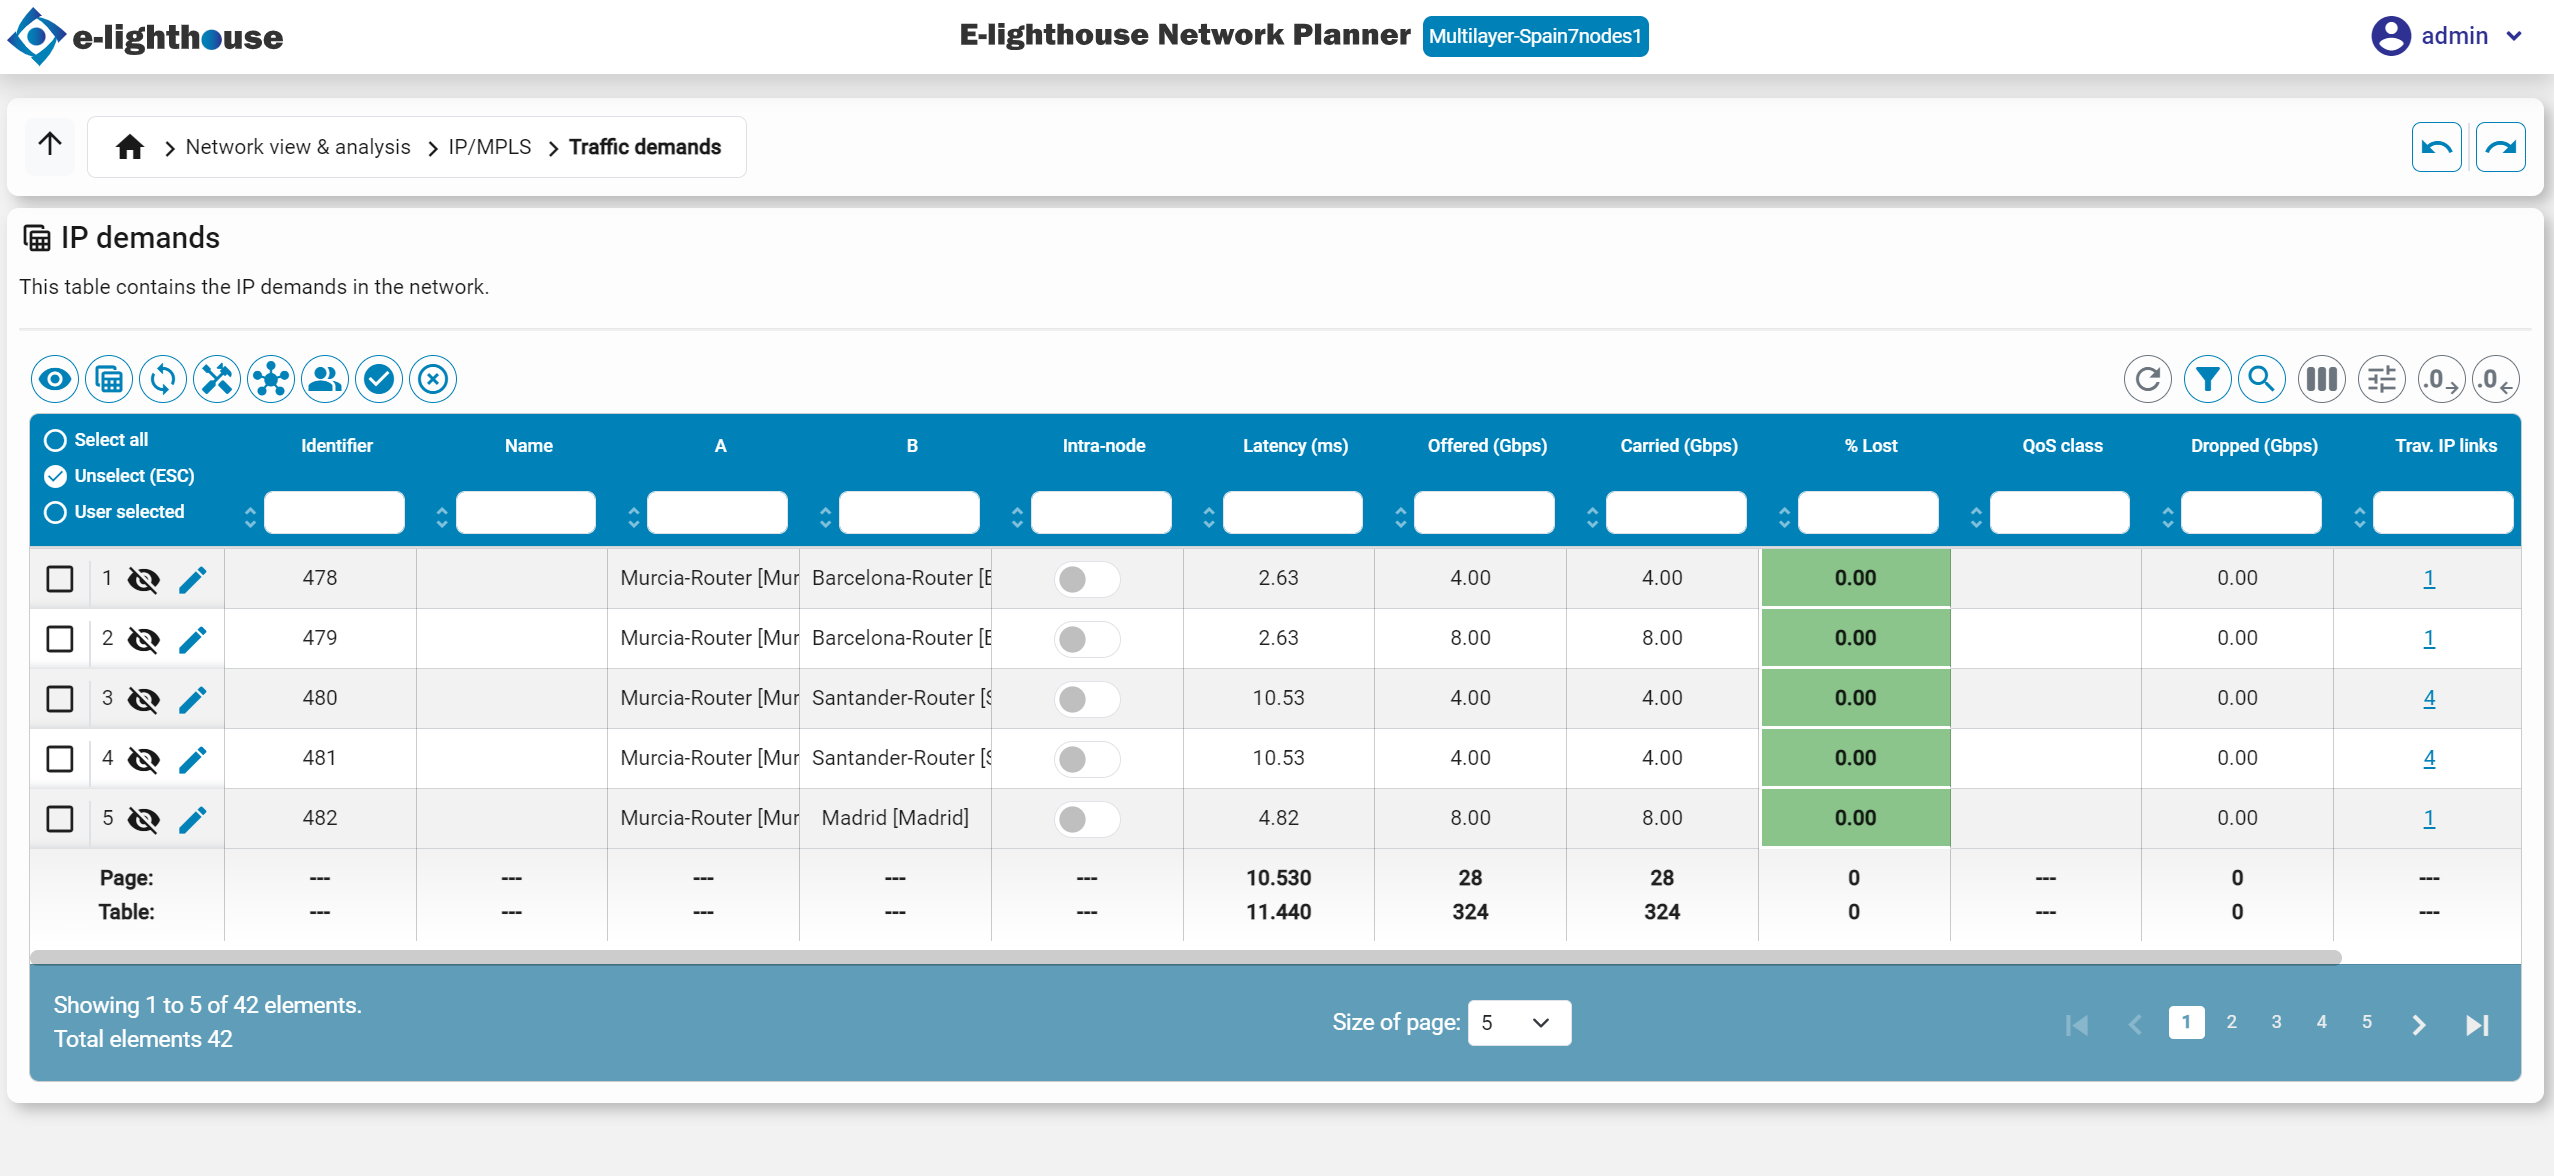Click the Identifier filter input field
The image size is (2554, 1176).
334,513
